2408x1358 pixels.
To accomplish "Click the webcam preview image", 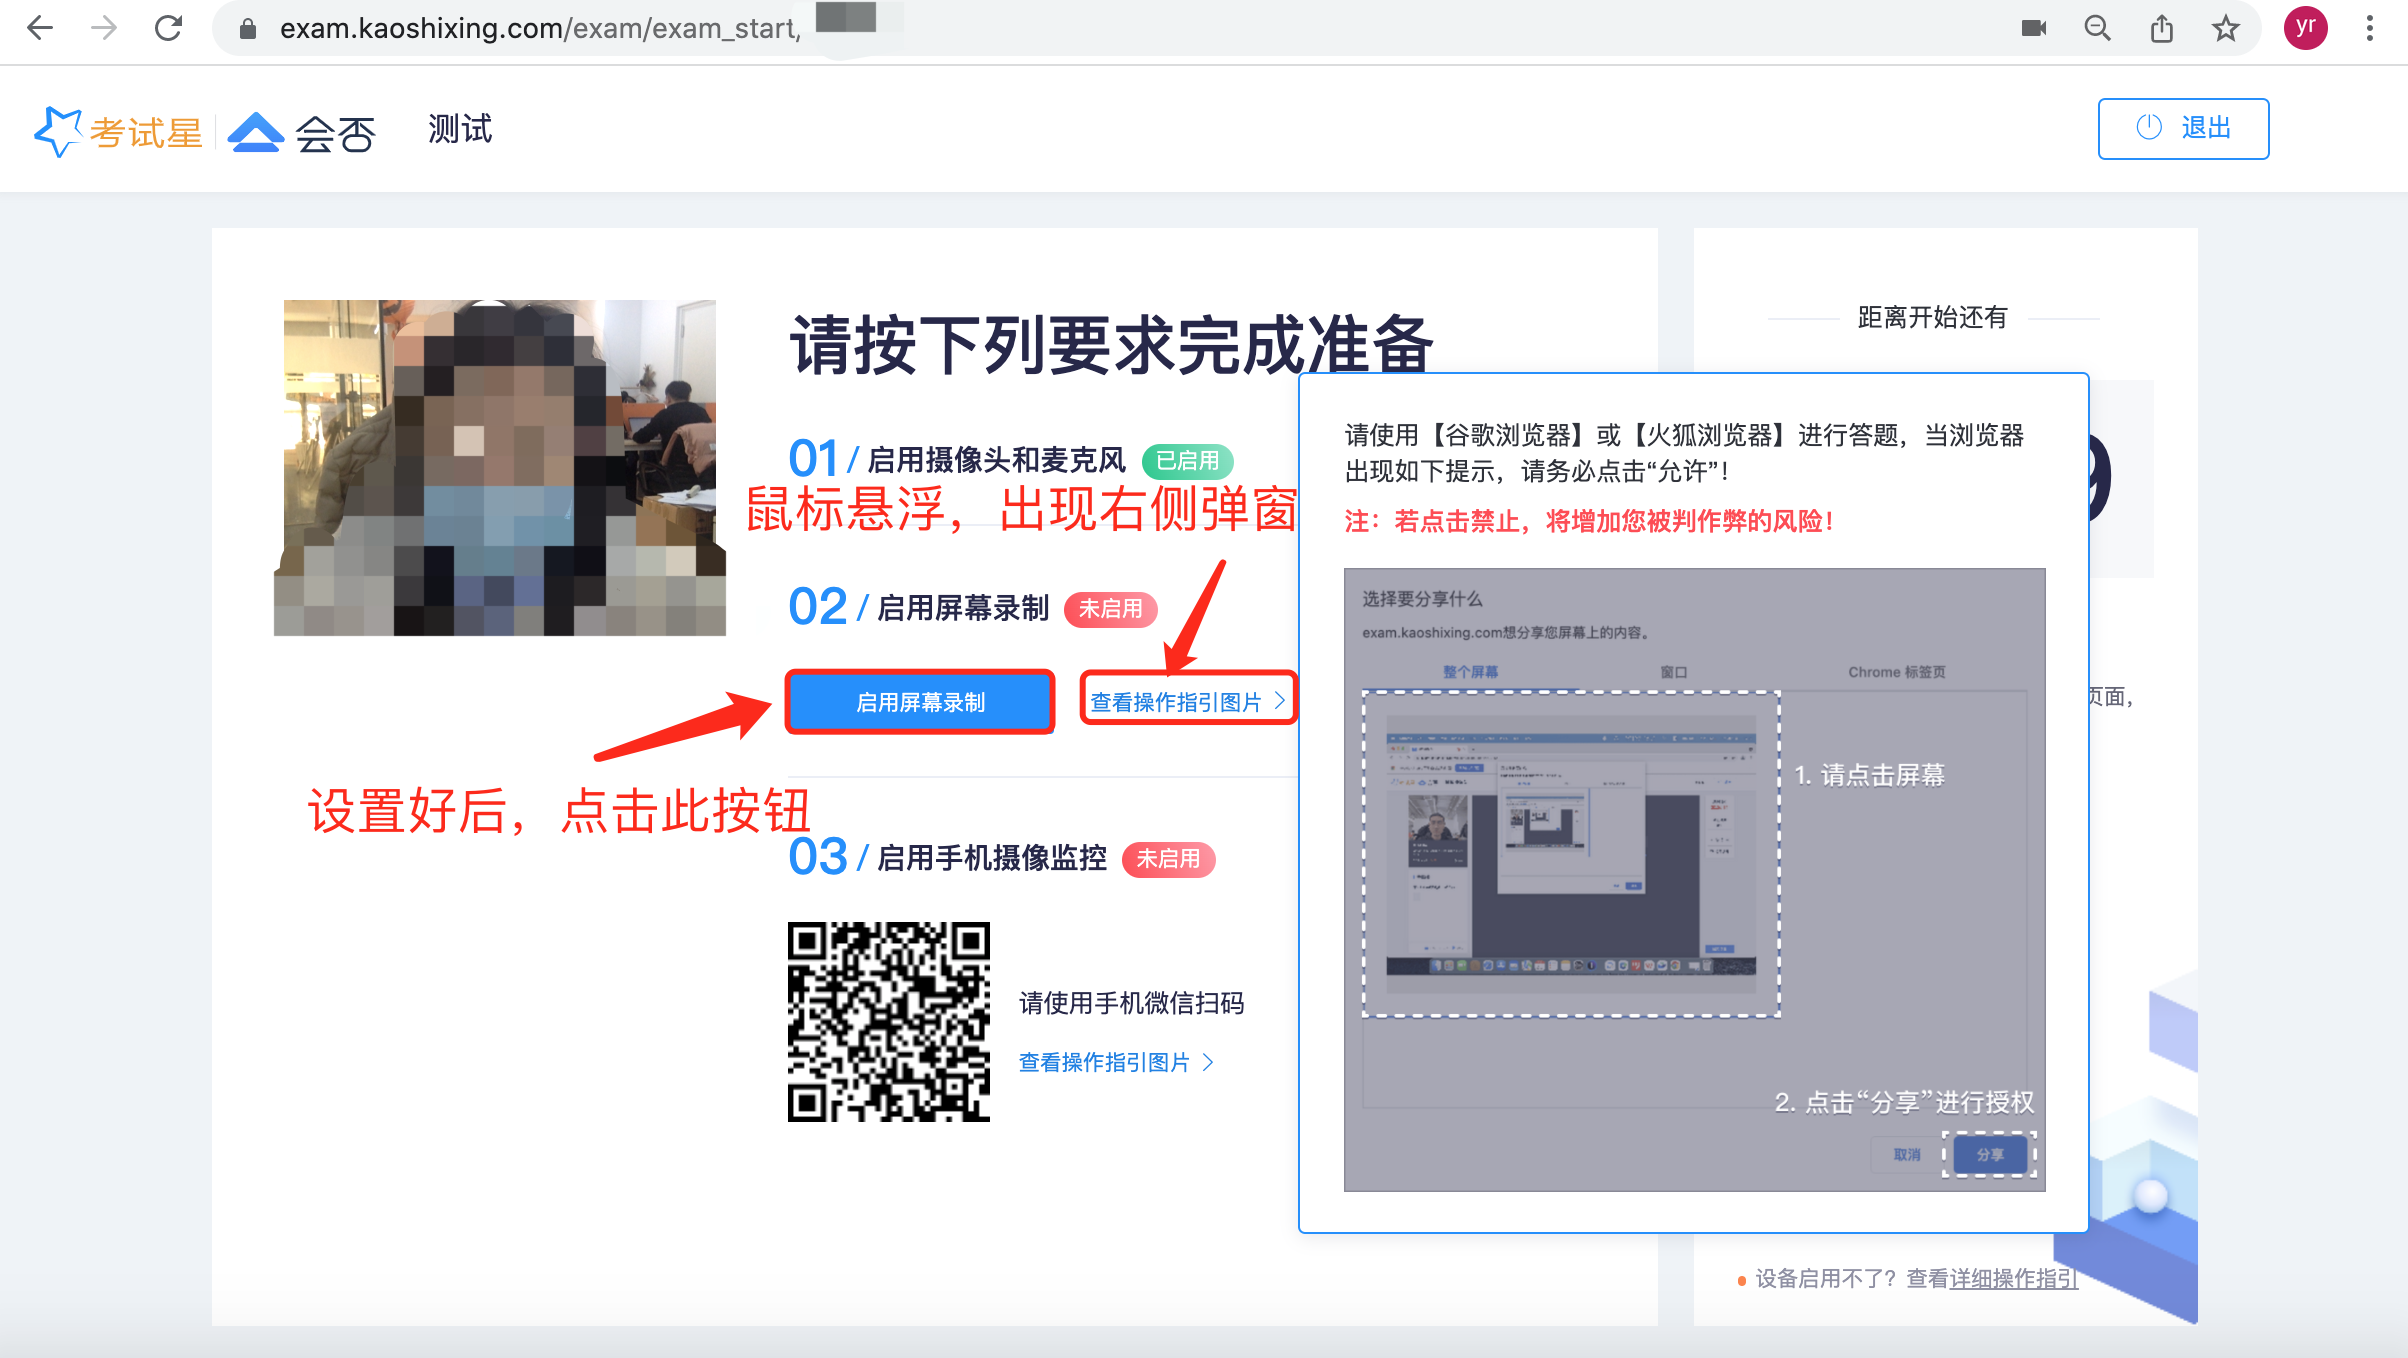I will coord(500,467).
